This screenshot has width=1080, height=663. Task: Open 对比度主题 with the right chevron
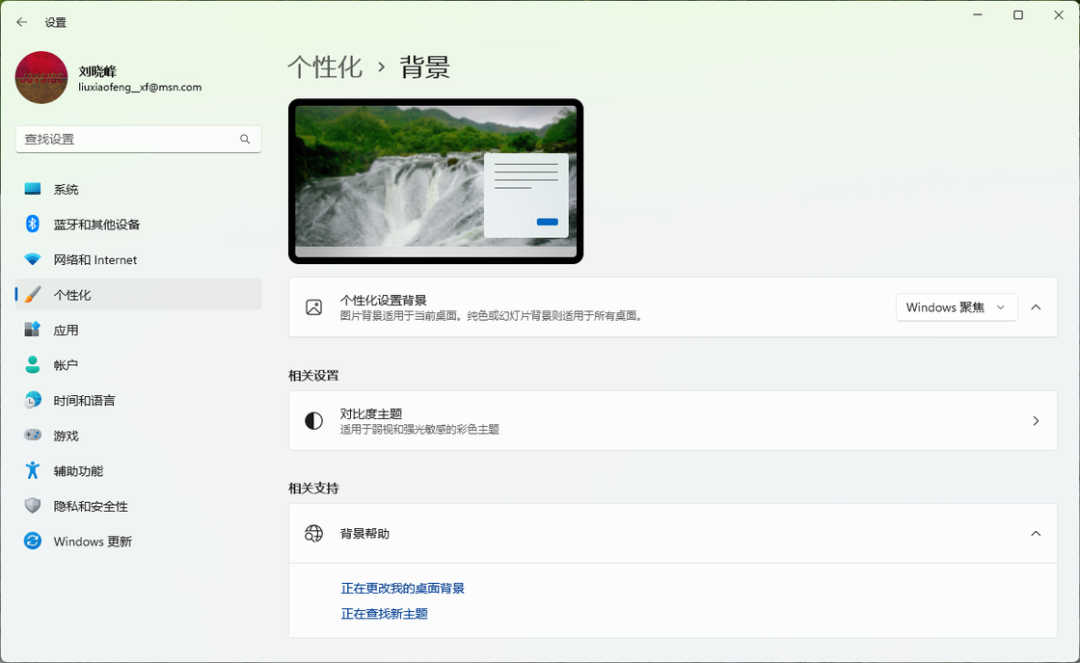(x=1035, y=421)
